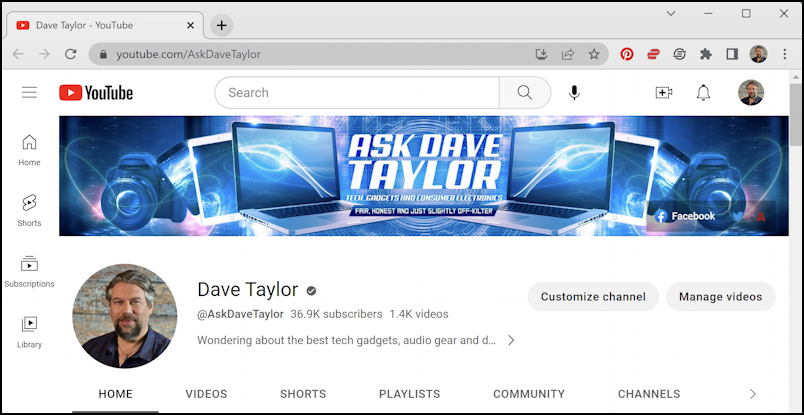Open the tab search chevron
This screenshot has height=415, width=804.
pyautogui.click(x=671, y=14)
